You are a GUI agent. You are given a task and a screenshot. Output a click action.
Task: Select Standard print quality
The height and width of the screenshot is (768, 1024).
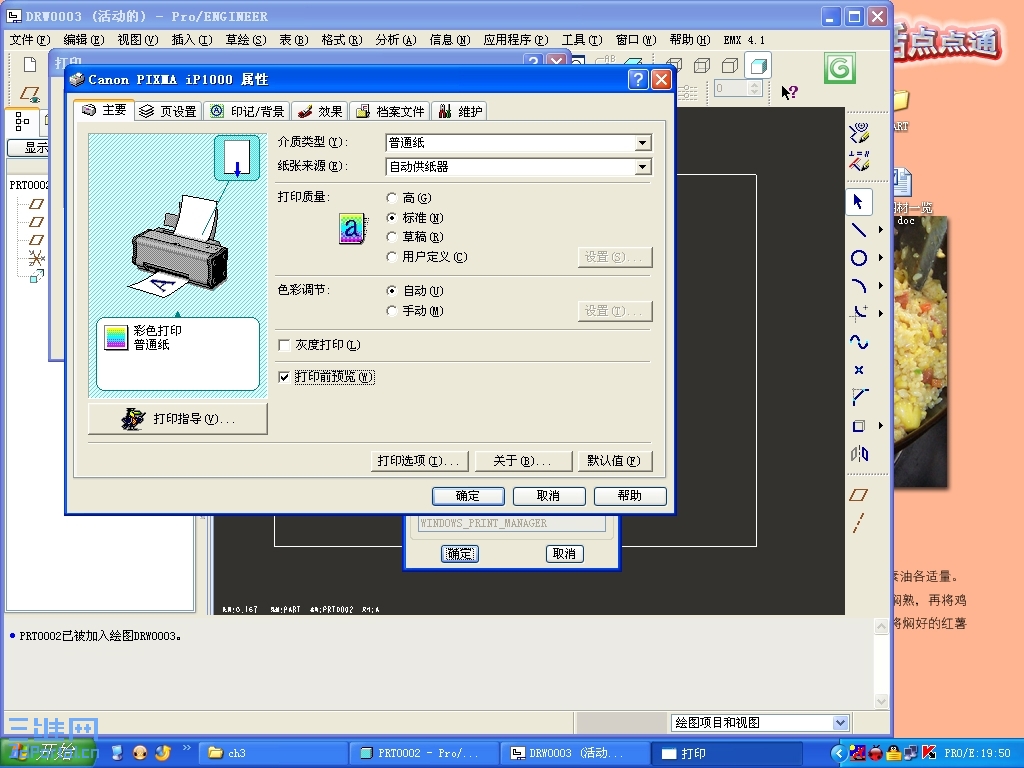pyautogui.click(x=391, y=217)
